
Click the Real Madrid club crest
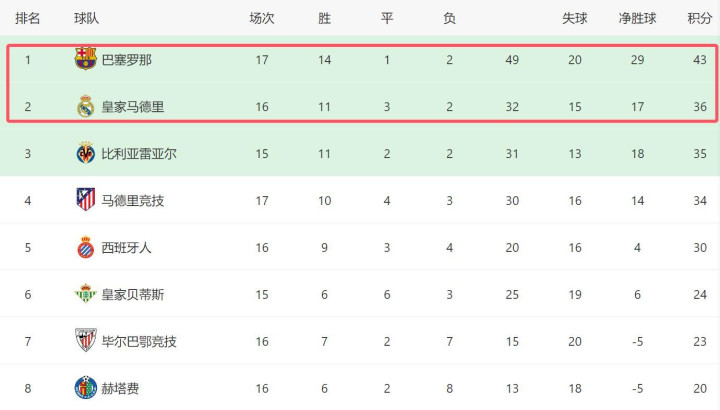[x=86, y=106]
